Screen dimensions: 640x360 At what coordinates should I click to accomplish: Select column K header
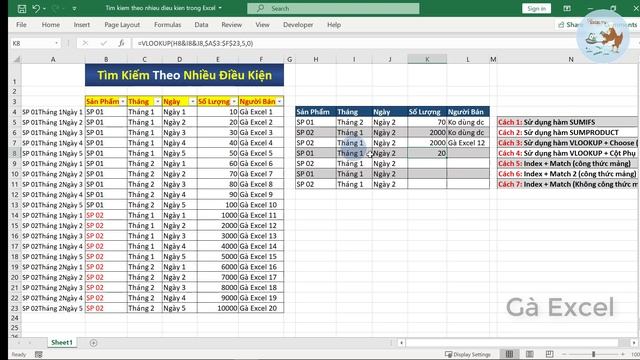[427, 60]
